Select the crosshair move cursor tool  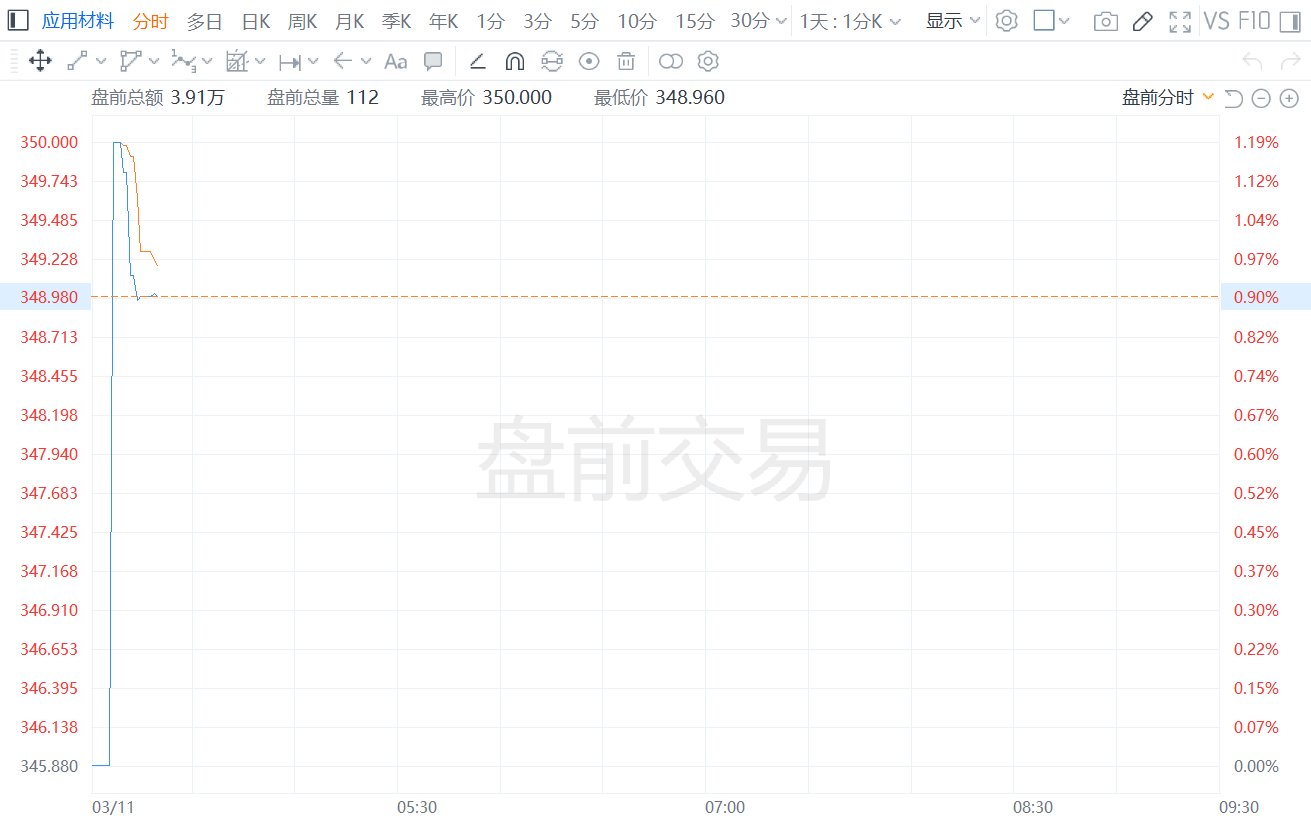(x=40, y=62)
